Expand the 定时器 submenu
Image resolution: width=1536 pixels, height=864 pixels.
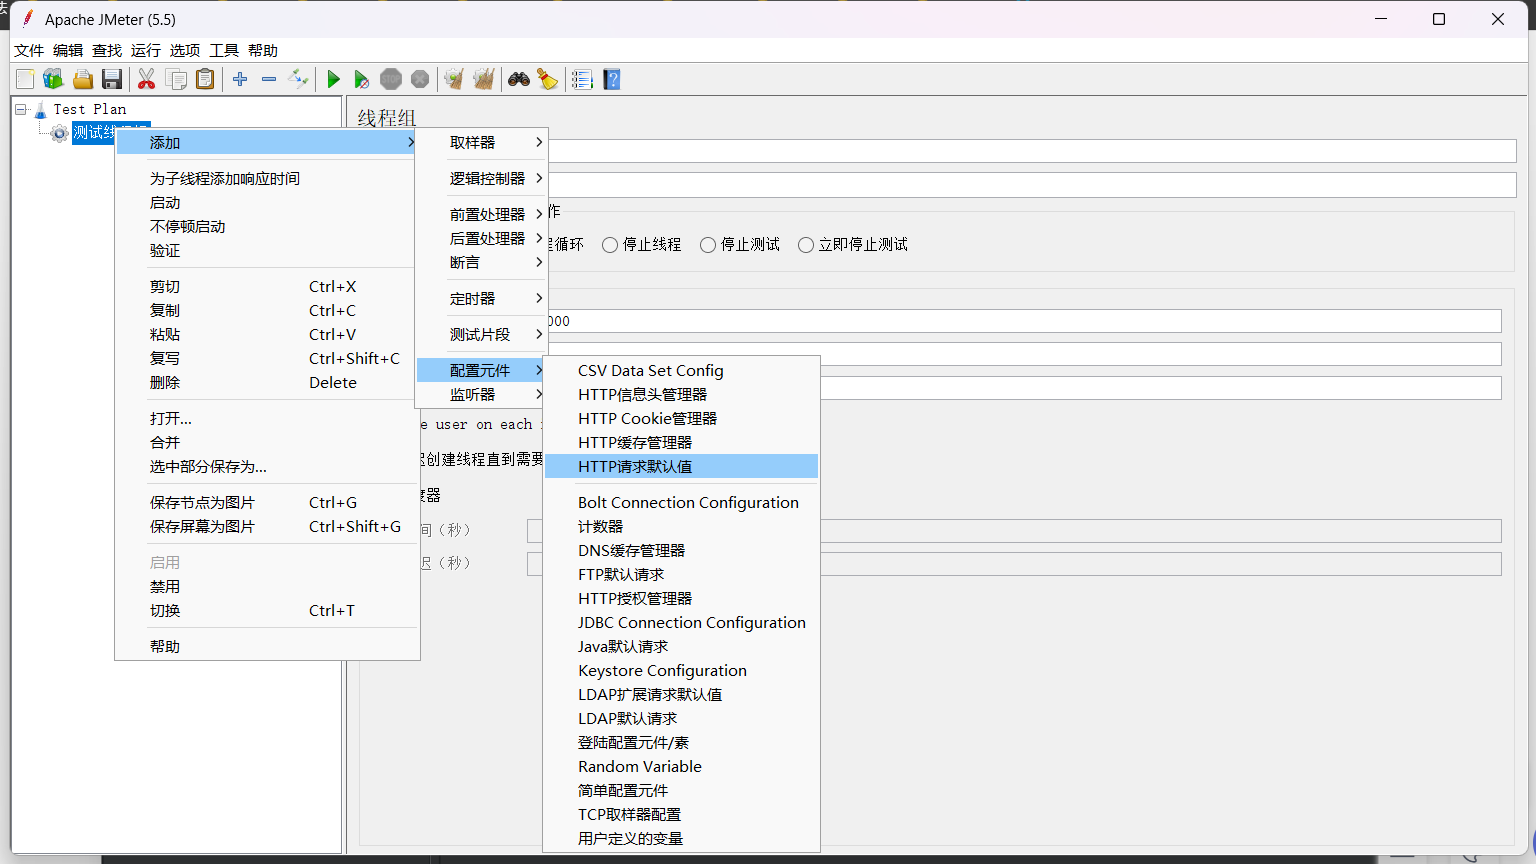(x=482, y=299)
